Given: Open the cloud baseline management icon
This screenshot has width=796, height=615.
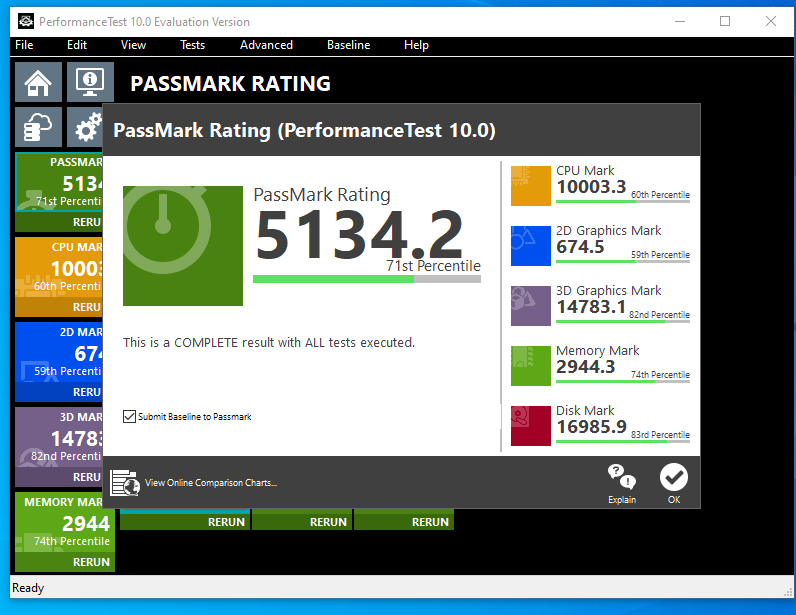Looking at the screenshot, I should (38, 127).
